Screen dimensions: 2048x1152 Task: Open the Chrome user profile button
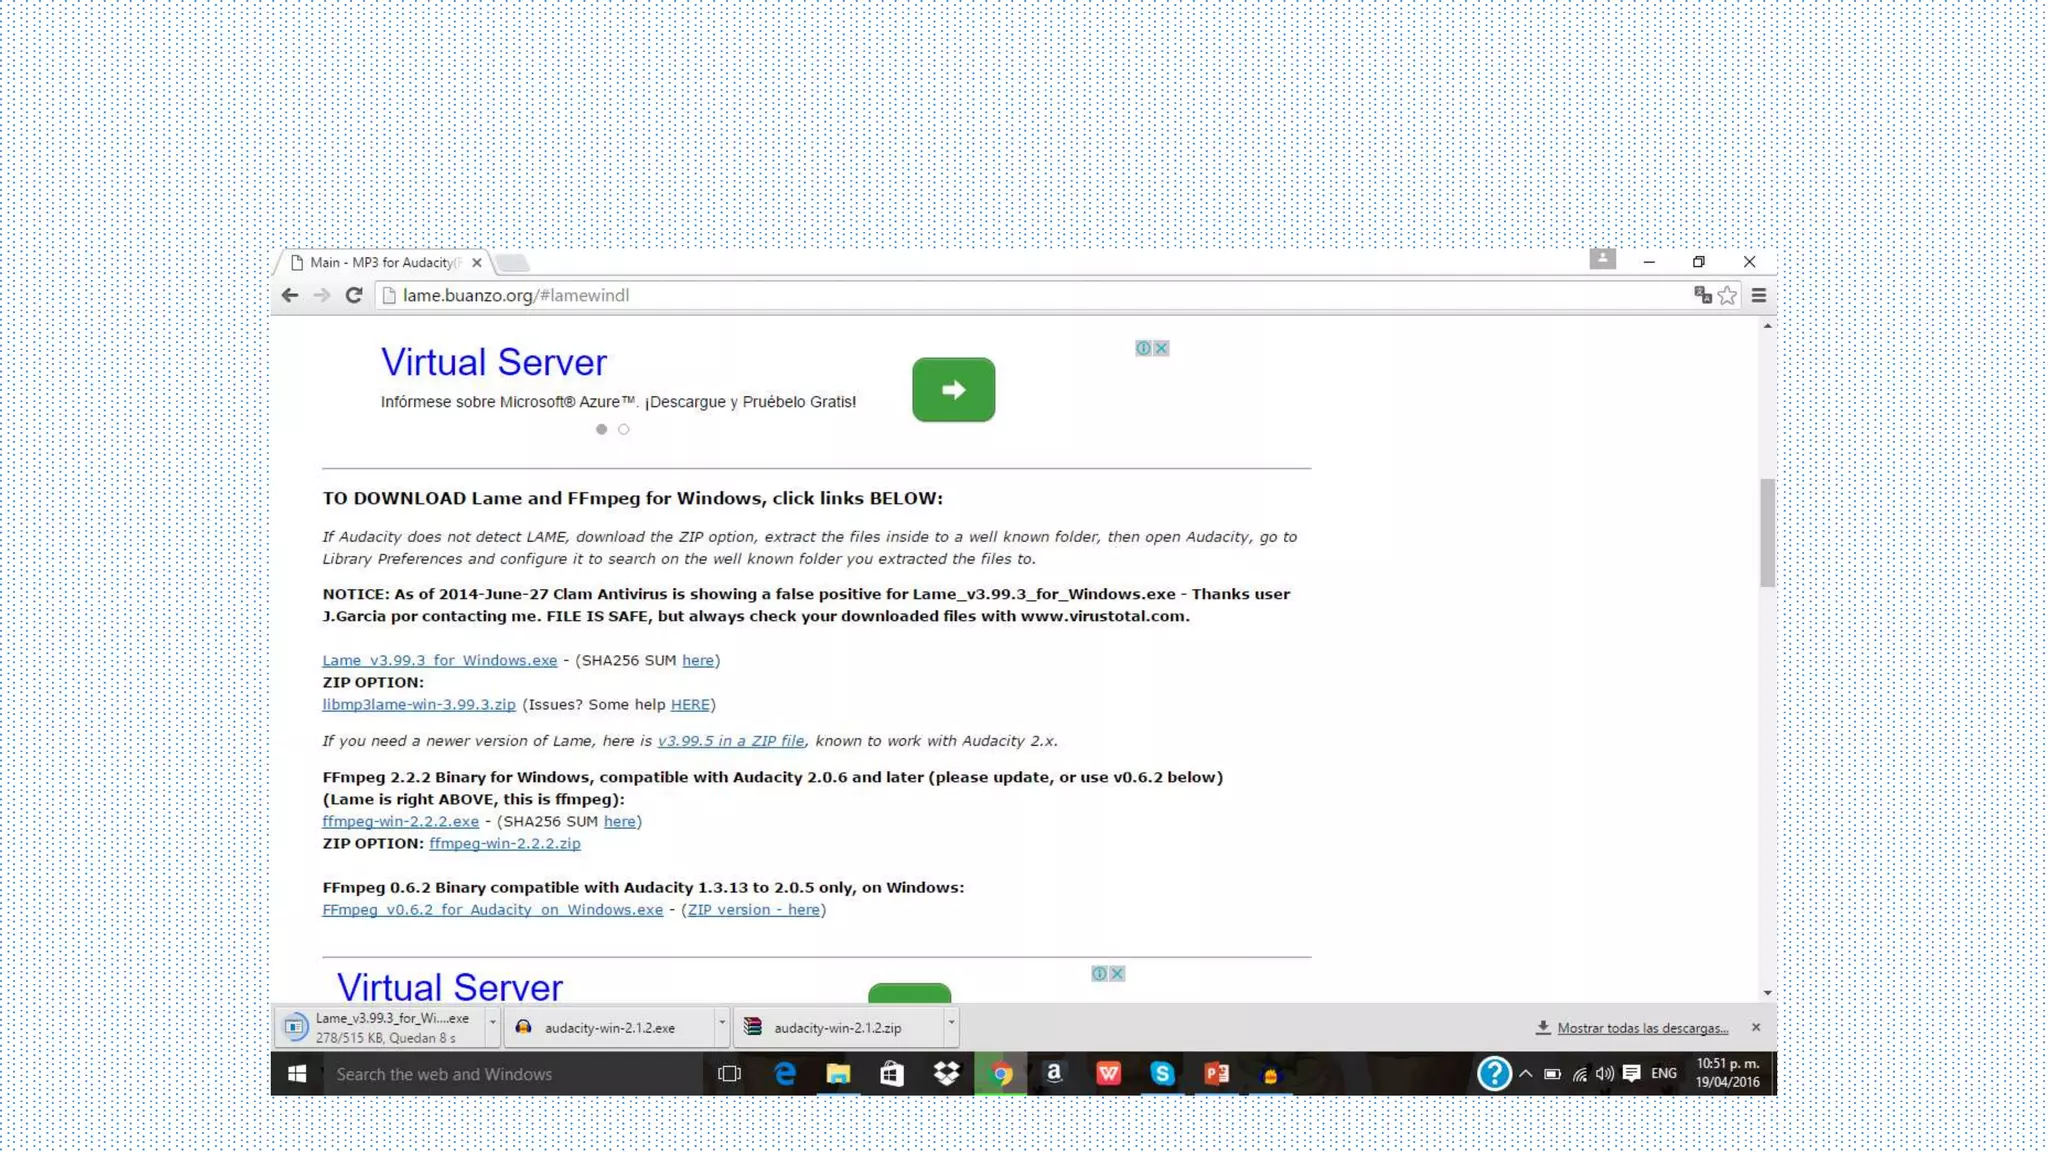(x=1602, y=259)
